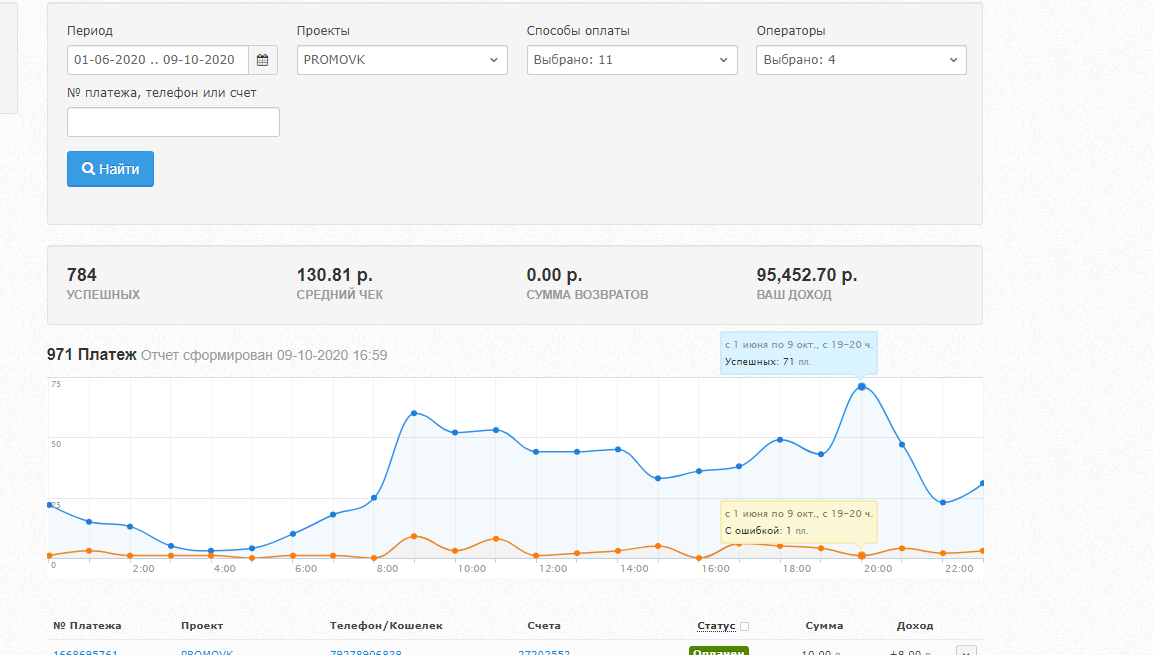This screenshot has width=1153, height=655.
Task: Open the calendar icon beside the period field
Action: pyautogui.click(x=262, y=60)
